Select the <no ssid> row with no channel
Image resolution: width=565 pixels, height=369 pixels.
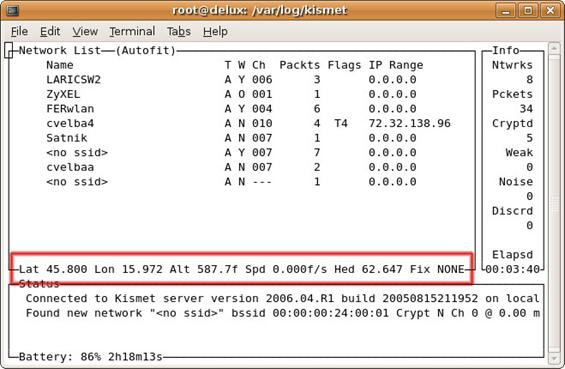(231, 182)
